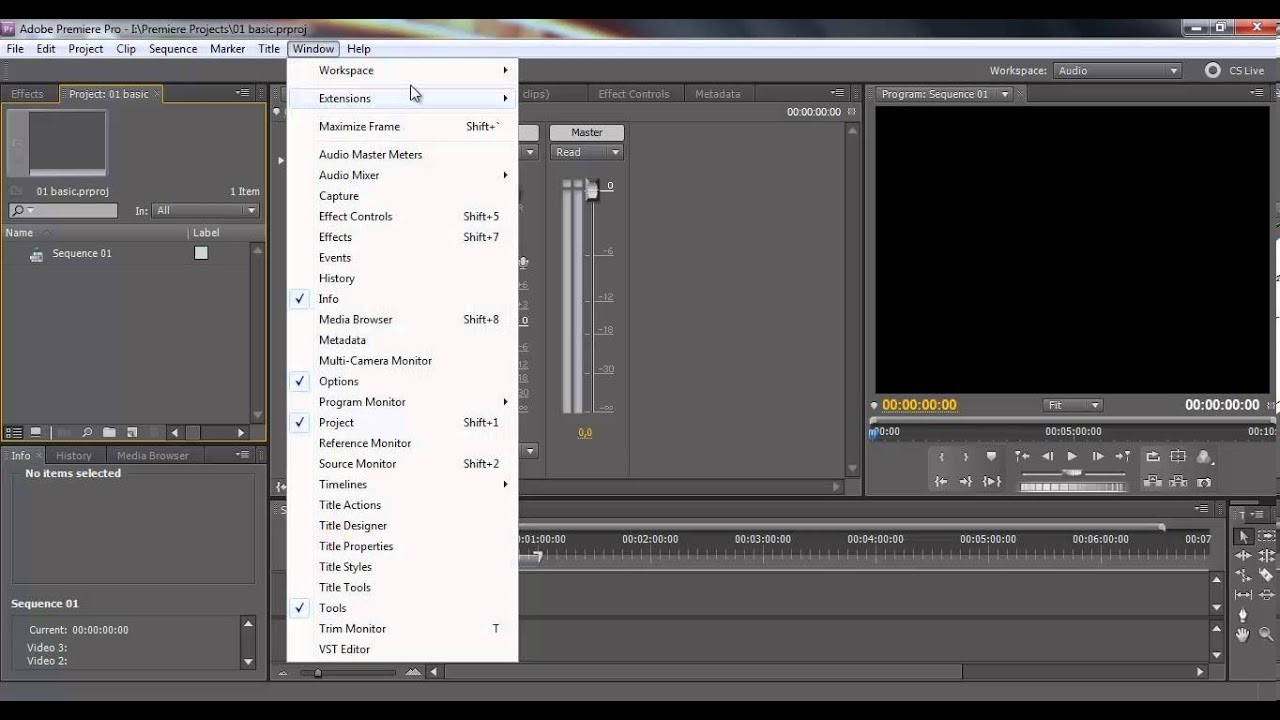Click the shuttle slider in Program Monitor
This screenshot has height=720, width=1280.
(x=1072, y=473)
